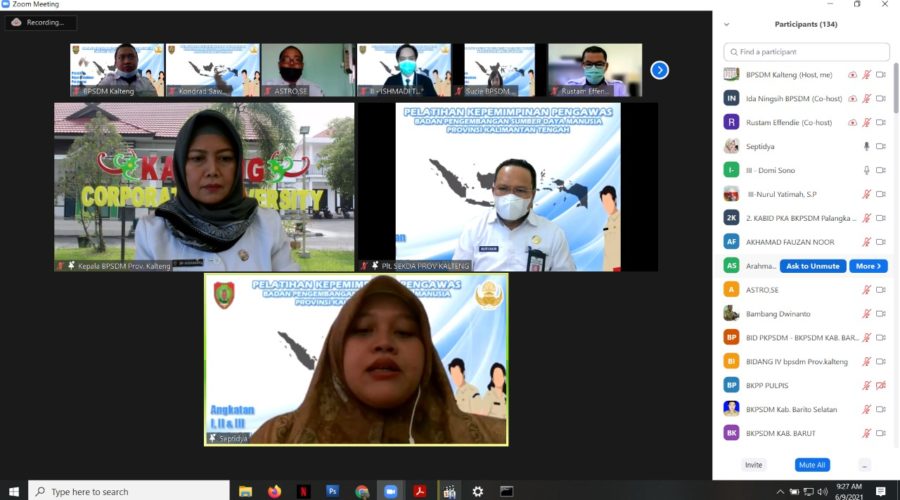Screen dimensions: 900x500
Task: Click 2. KABID PKA BKPSDM microphone icon
Action: pyautogui.click(x=867, y=218)
